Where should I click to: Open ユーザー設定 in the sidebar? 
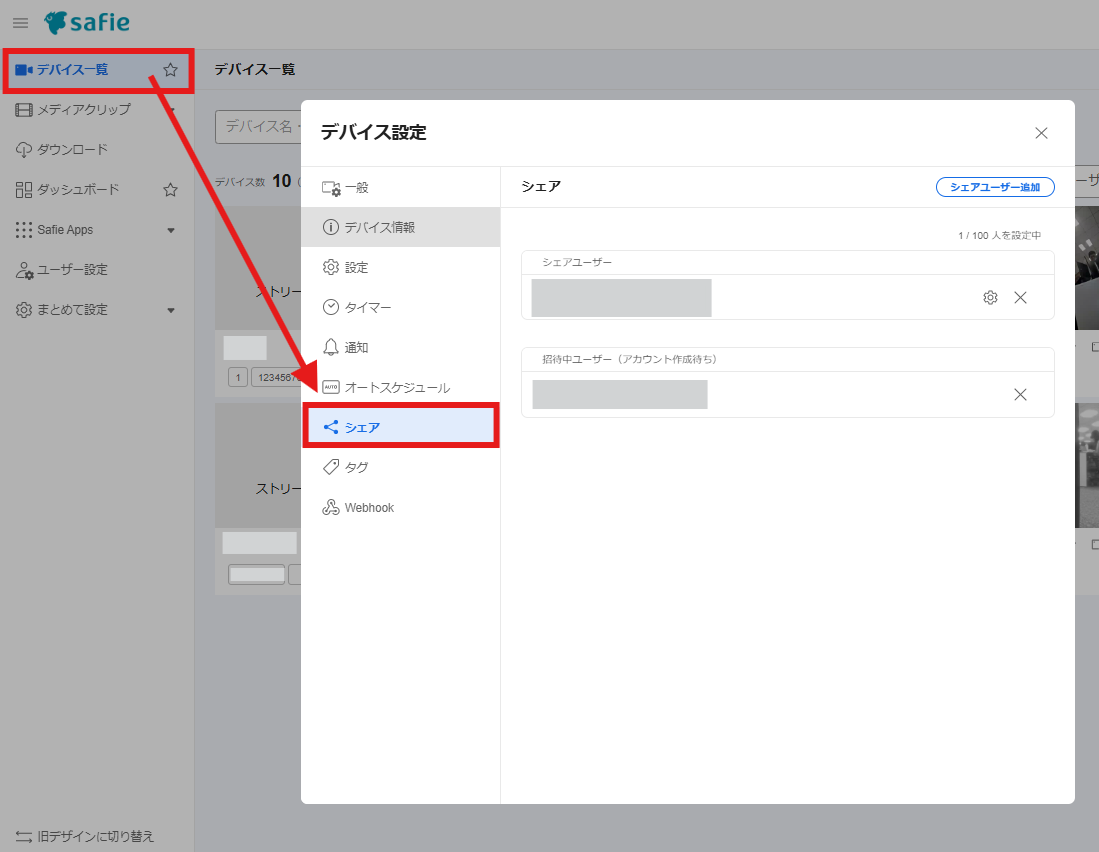click(x=72, y=270)
